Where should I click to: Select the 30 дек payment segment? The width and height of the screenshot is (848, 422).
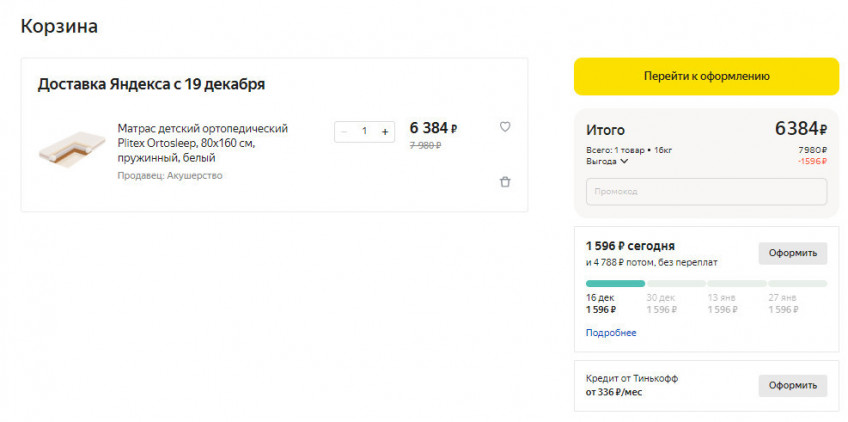point(676,284)
